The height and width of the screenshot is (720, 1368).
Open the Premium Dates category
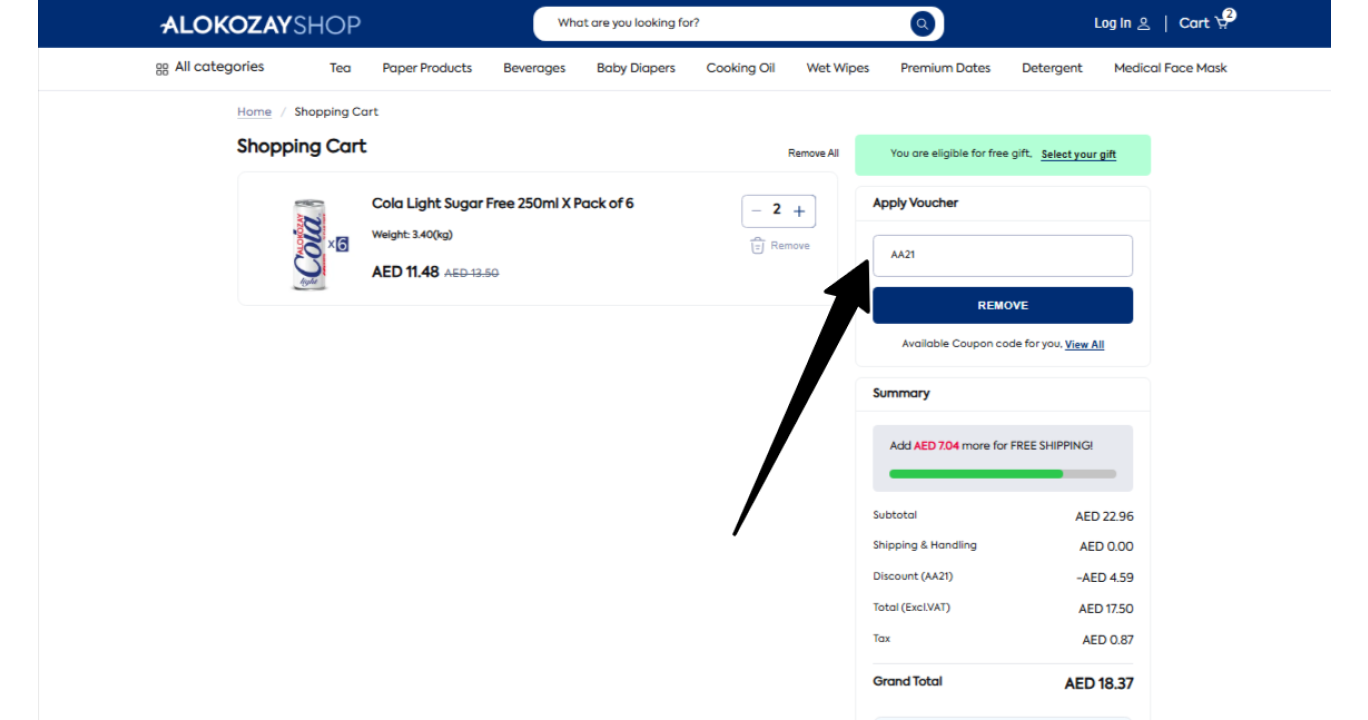click(x=945, y=68)
